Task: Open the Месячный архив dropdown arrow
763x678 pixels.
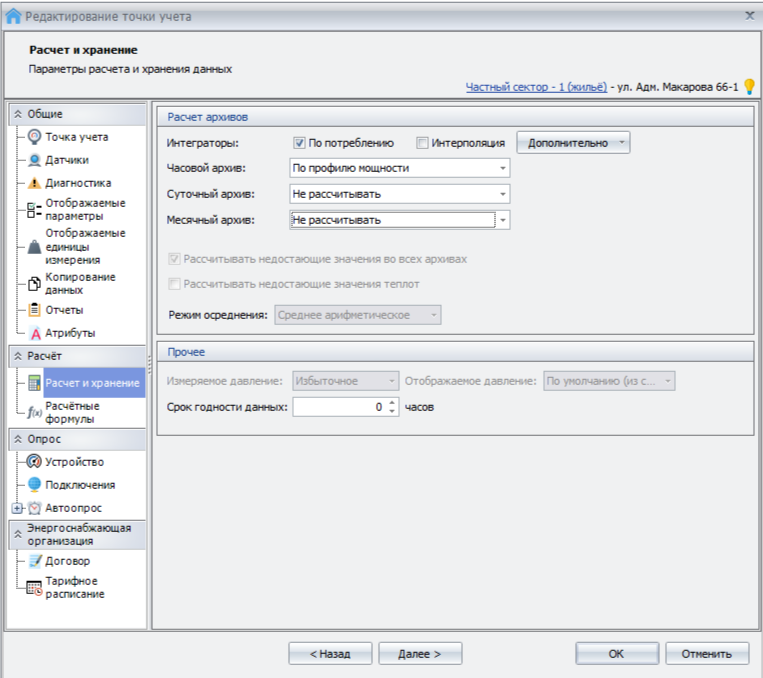Action: point(502,220)
